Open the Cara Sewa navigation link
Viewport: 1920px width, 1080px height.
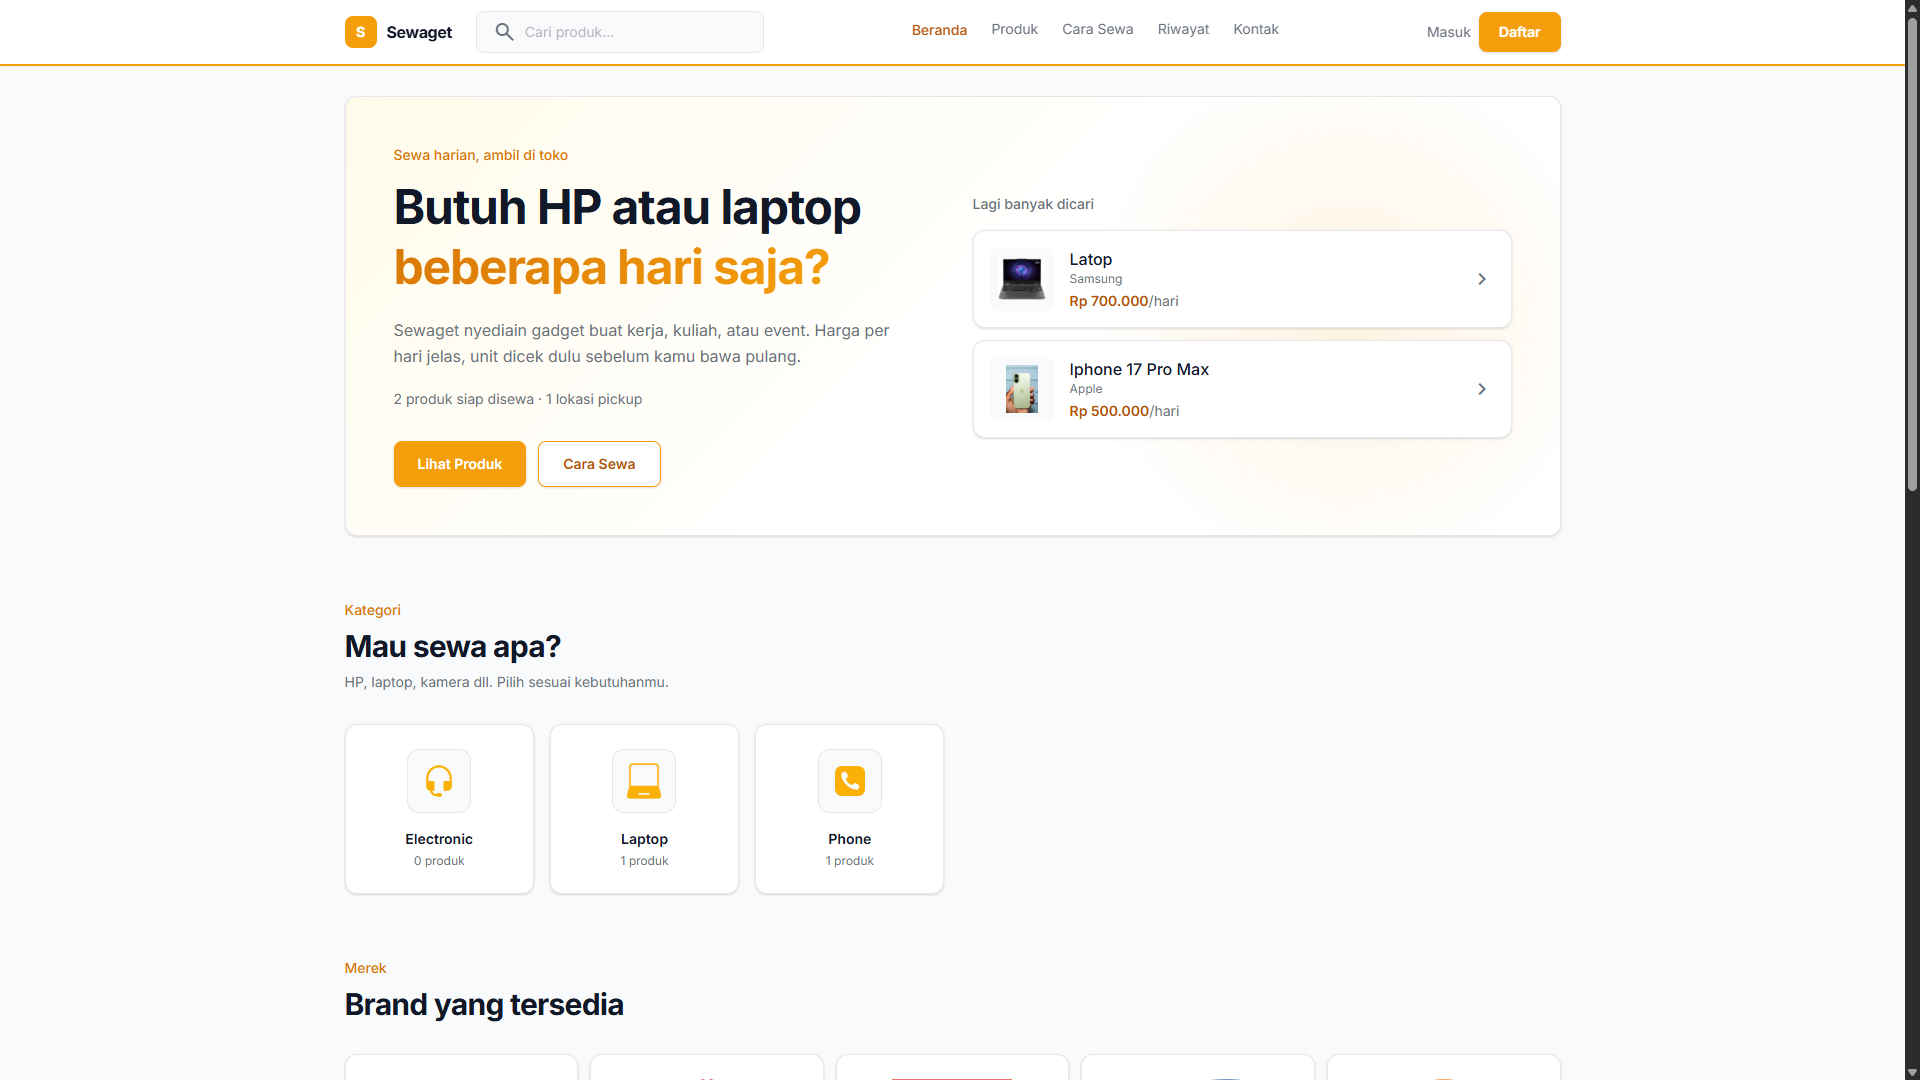(x=1097, y=29)
